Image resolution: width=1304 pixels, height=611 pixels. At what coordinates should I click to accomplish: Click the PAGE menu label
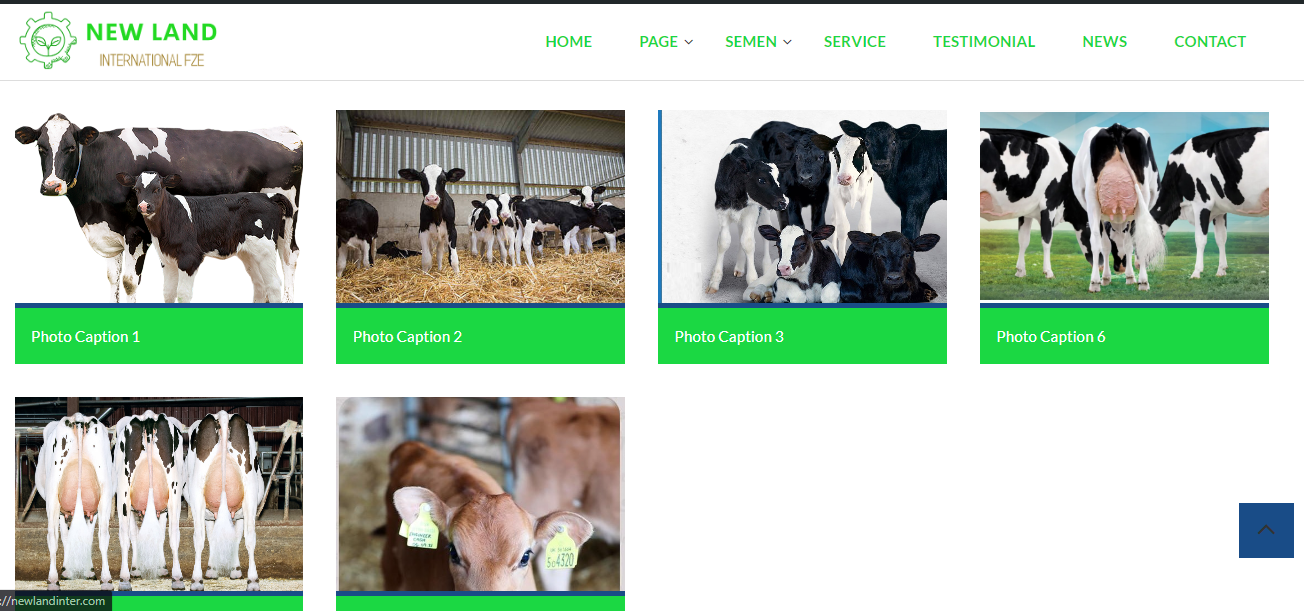659,42
